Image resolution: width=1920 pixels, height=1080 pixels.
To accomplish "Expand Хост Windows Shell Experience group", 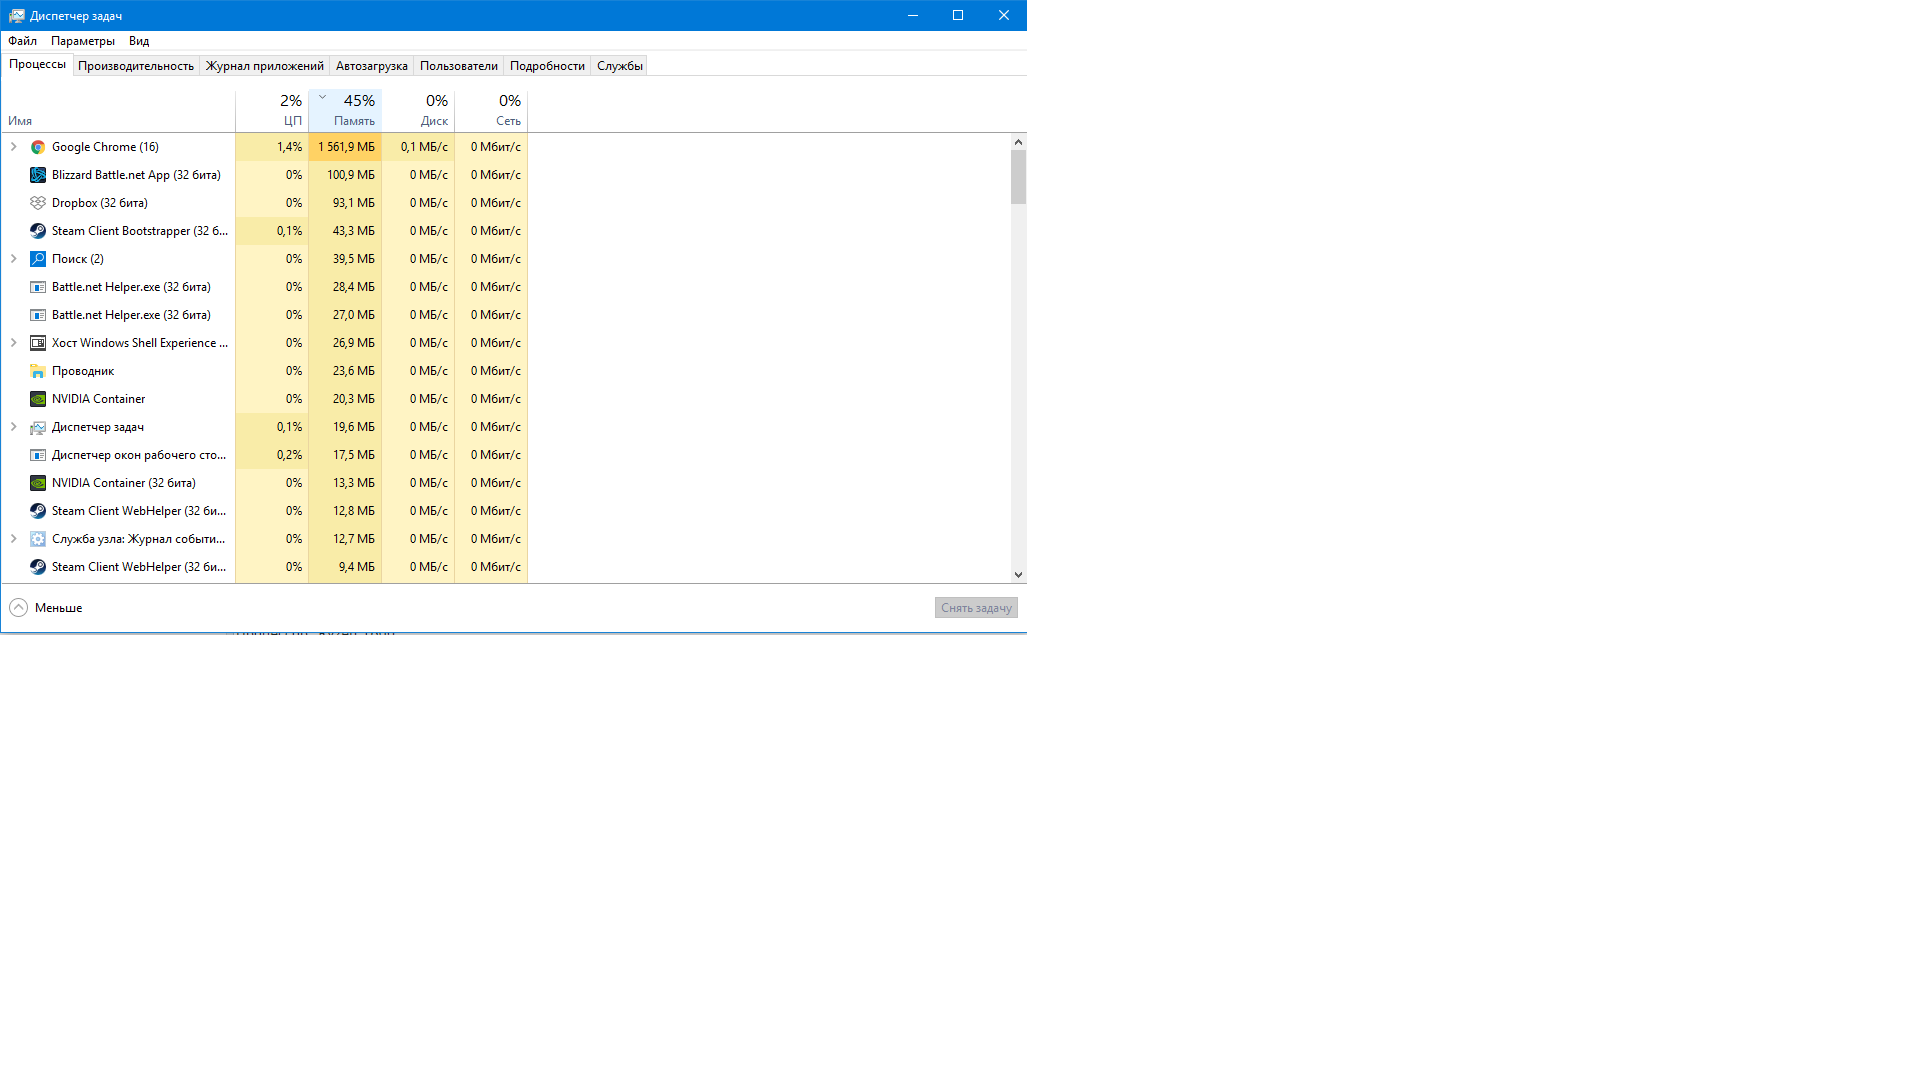I will click(14, 343).
